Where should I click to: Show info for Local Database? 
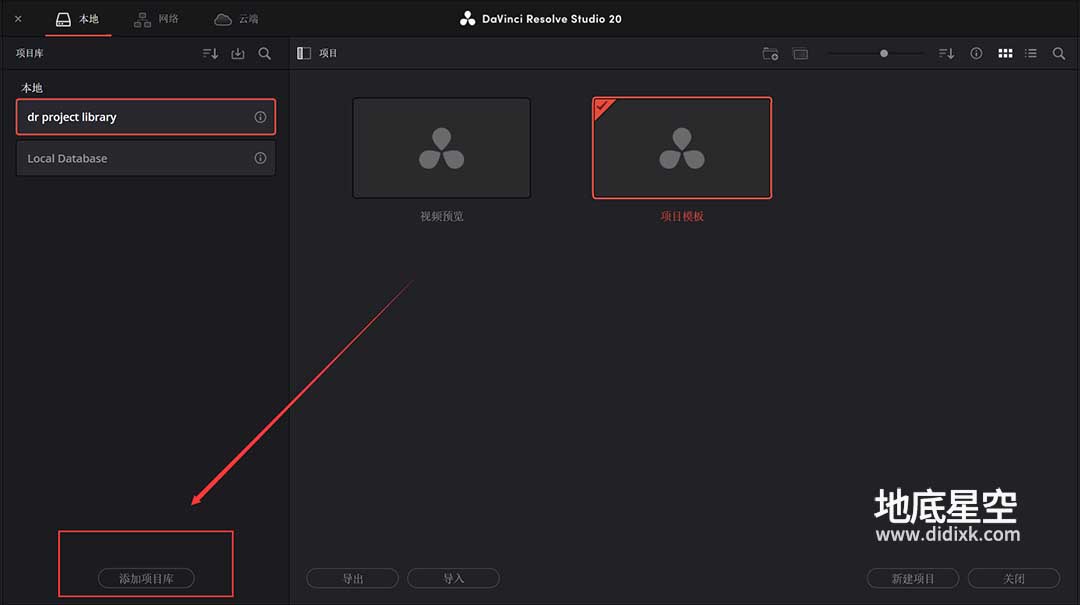pyautogui.click(x=260, y=158)
